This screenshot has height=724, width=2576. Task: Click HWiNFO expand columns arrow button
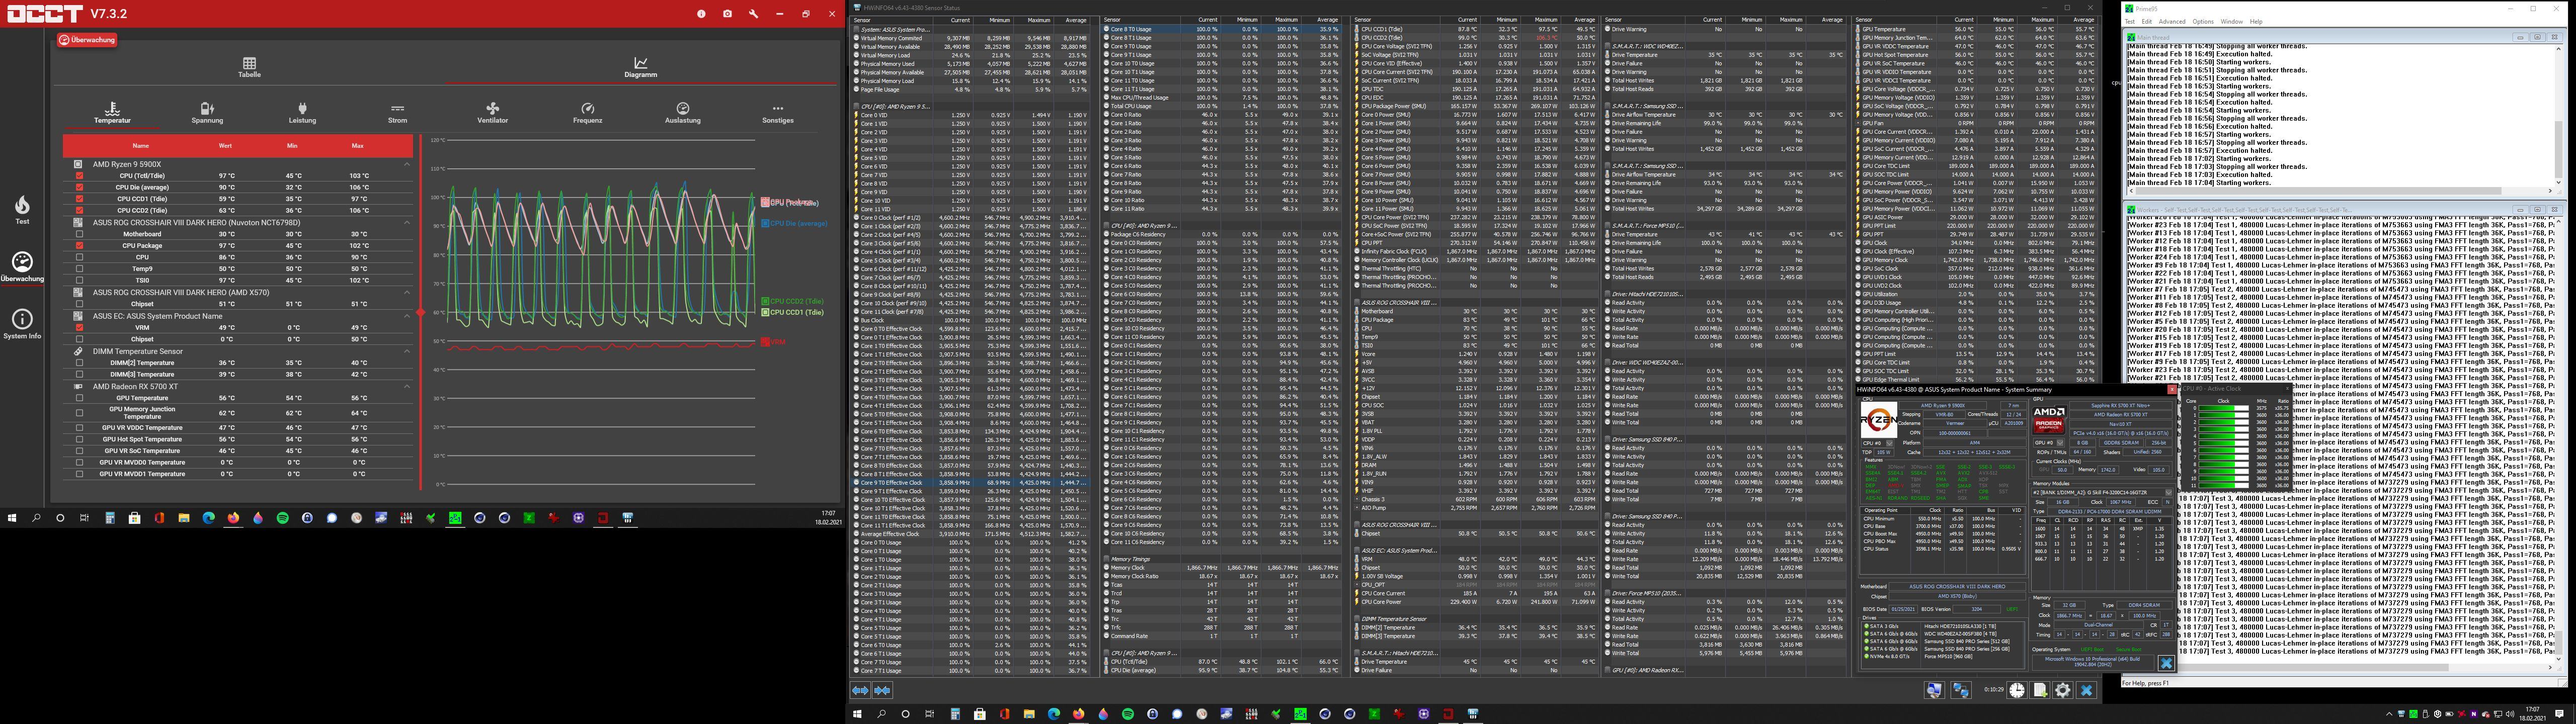coord(860,690)
